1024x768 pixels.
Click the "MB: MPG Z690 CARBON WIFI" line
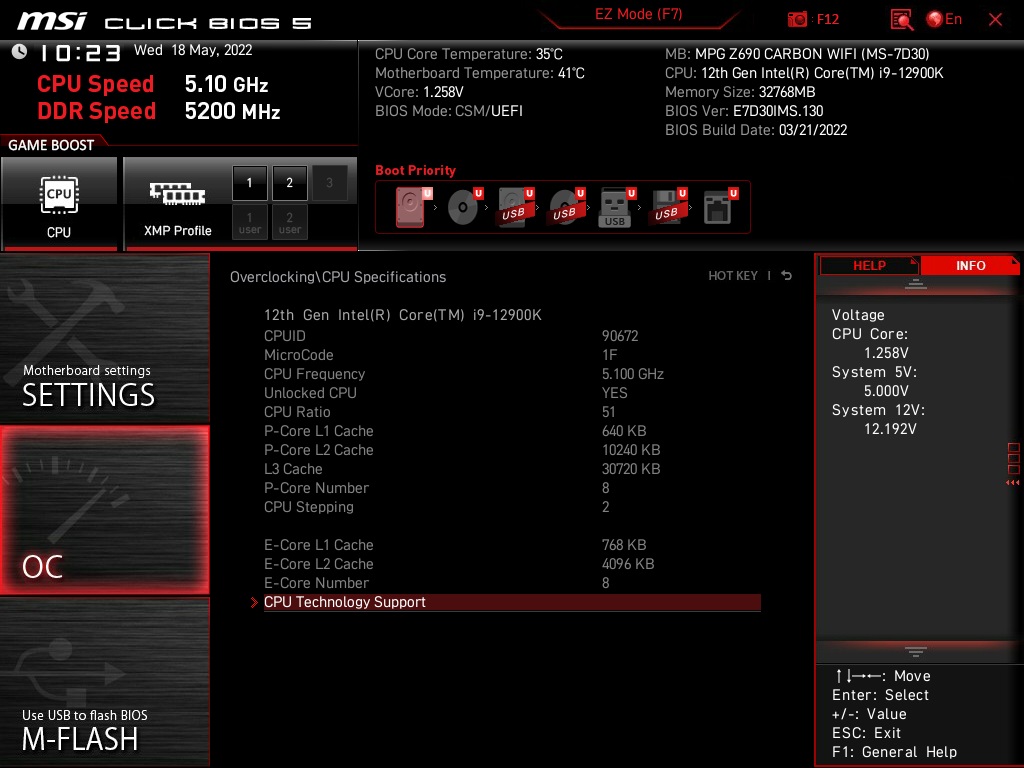pos(797,54)
